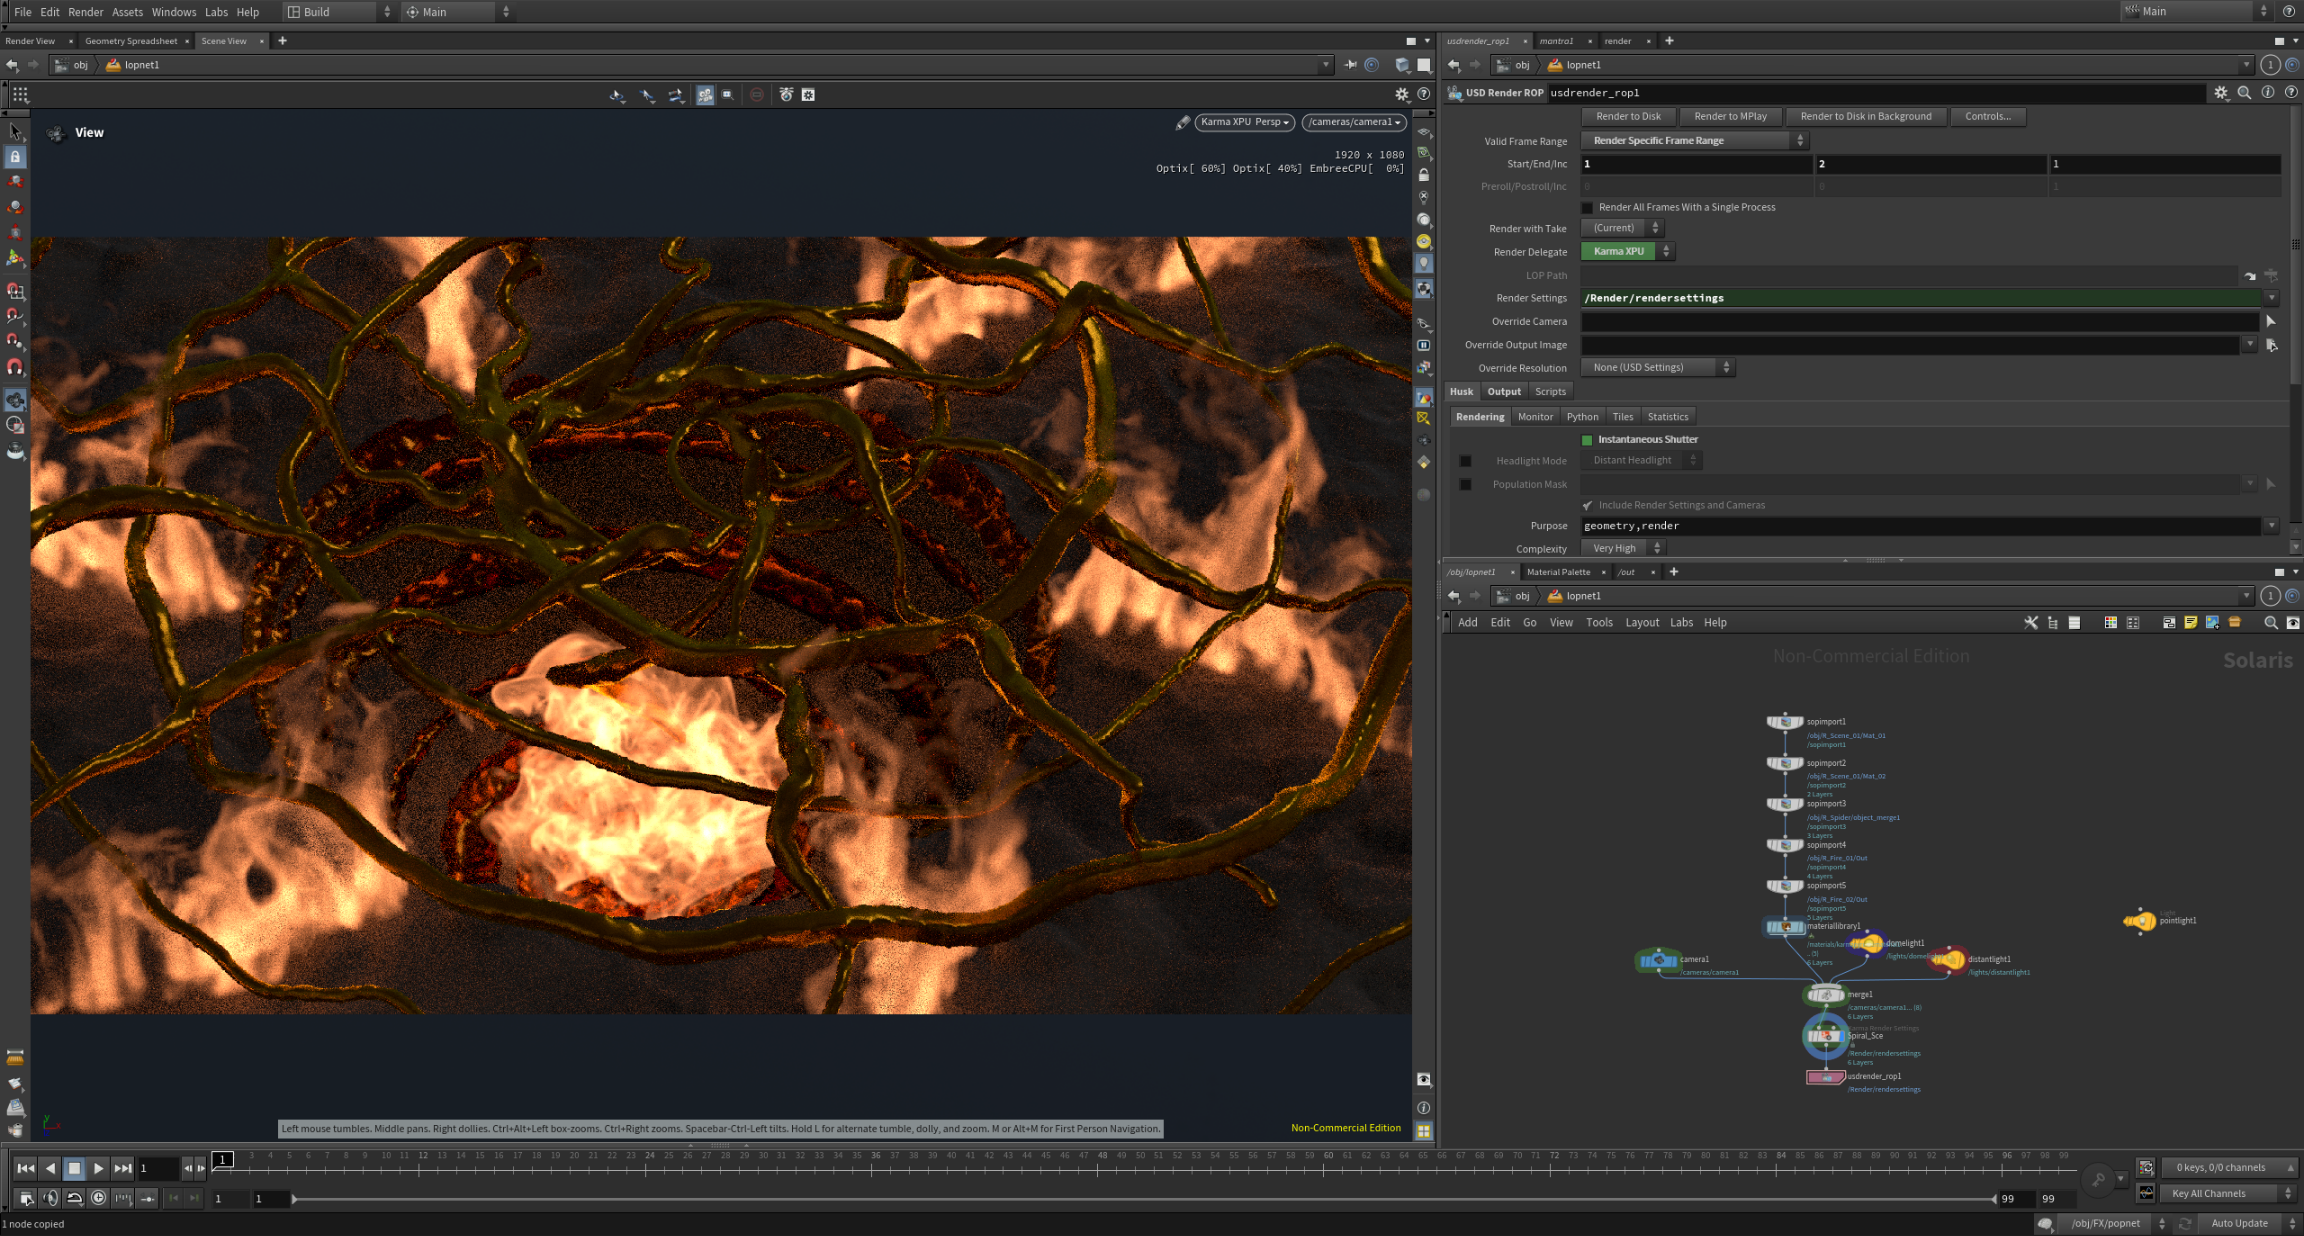Play the animation forward

tap(98, 1168)
